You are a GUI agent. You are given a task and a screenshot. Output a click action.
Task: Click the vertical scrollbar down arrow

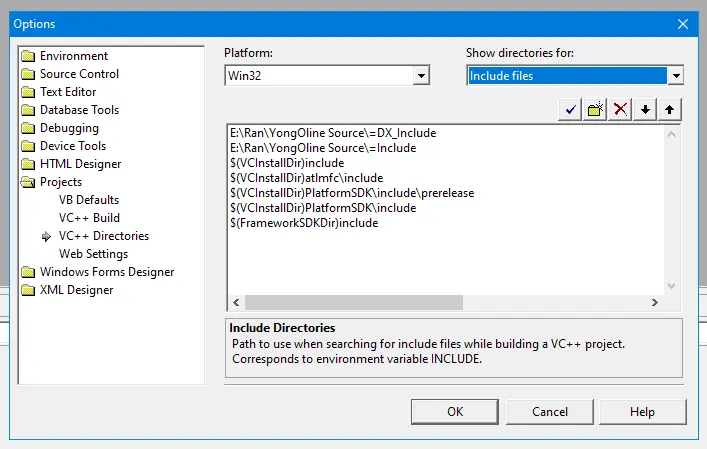coord(671,286)
